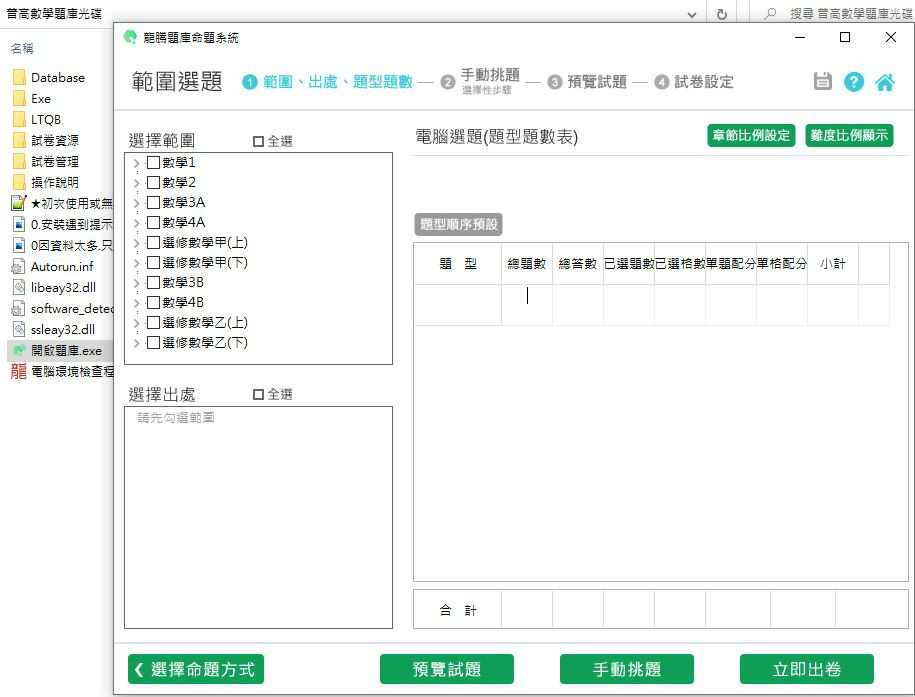The height and width of the screenshot is (697, 915).
Task: Expand the 數學4B tree node
Action: [137, 303]
